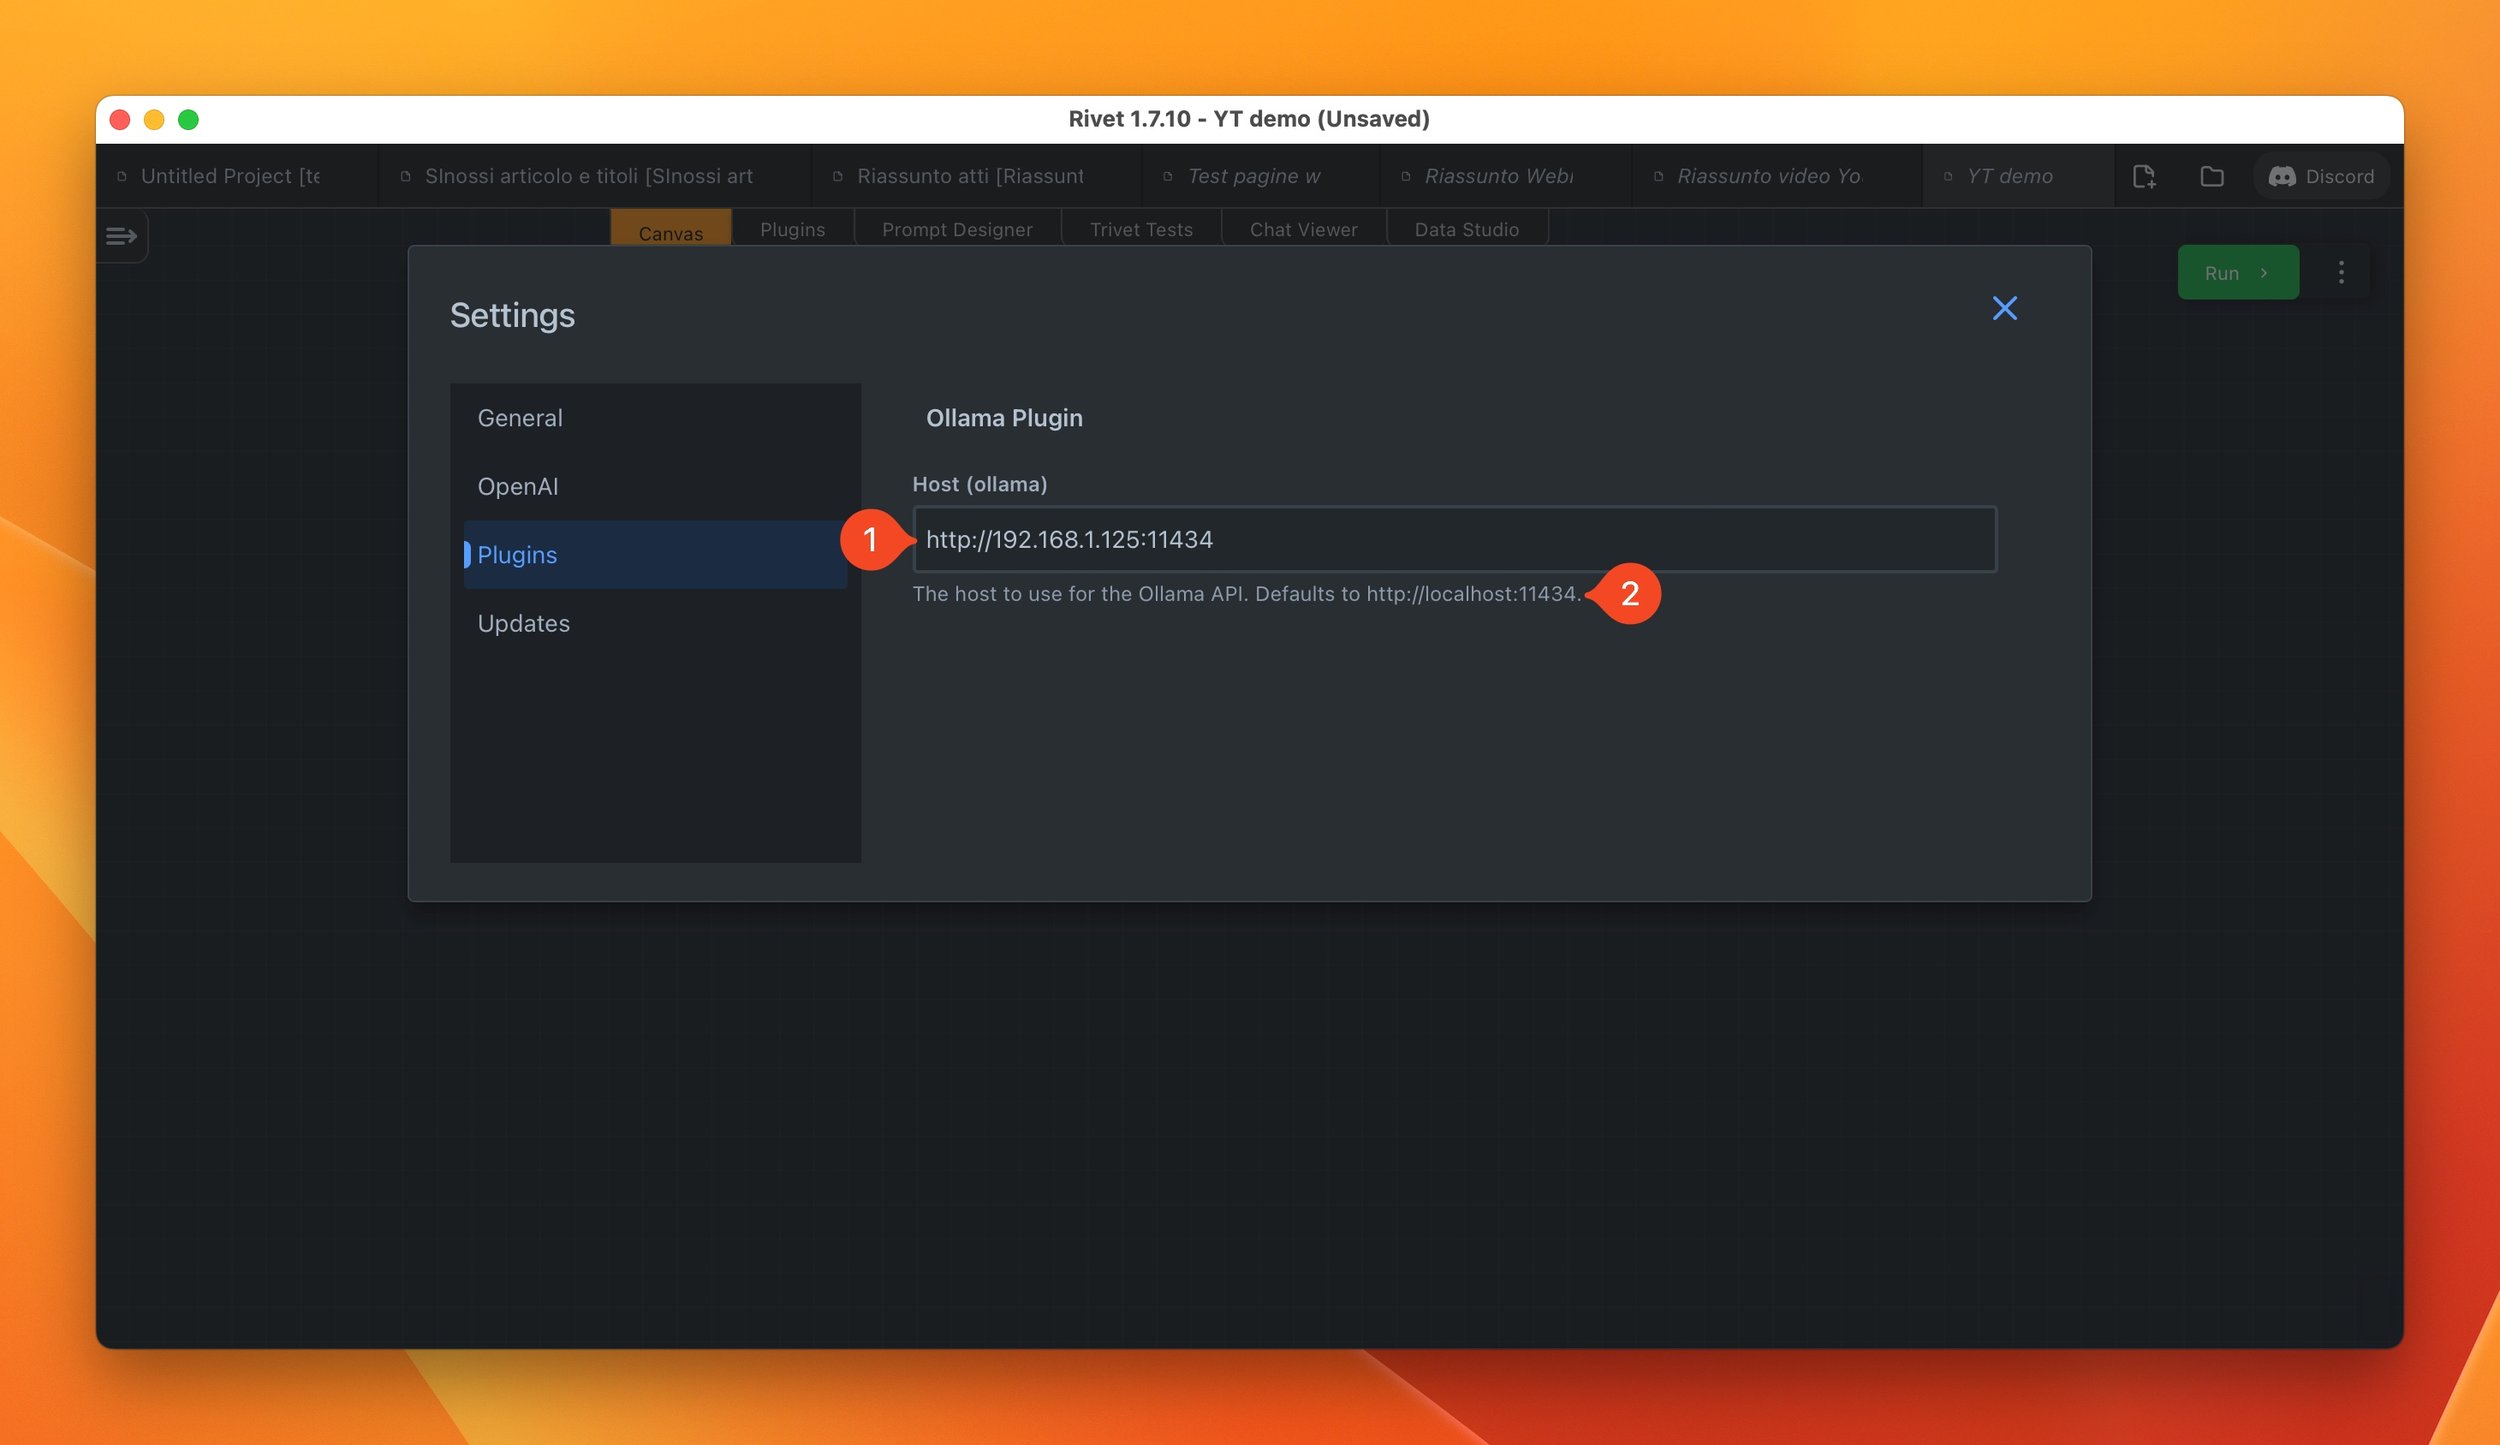Click the new project icon
2500x1445 pixels.
click(2143, 177)
